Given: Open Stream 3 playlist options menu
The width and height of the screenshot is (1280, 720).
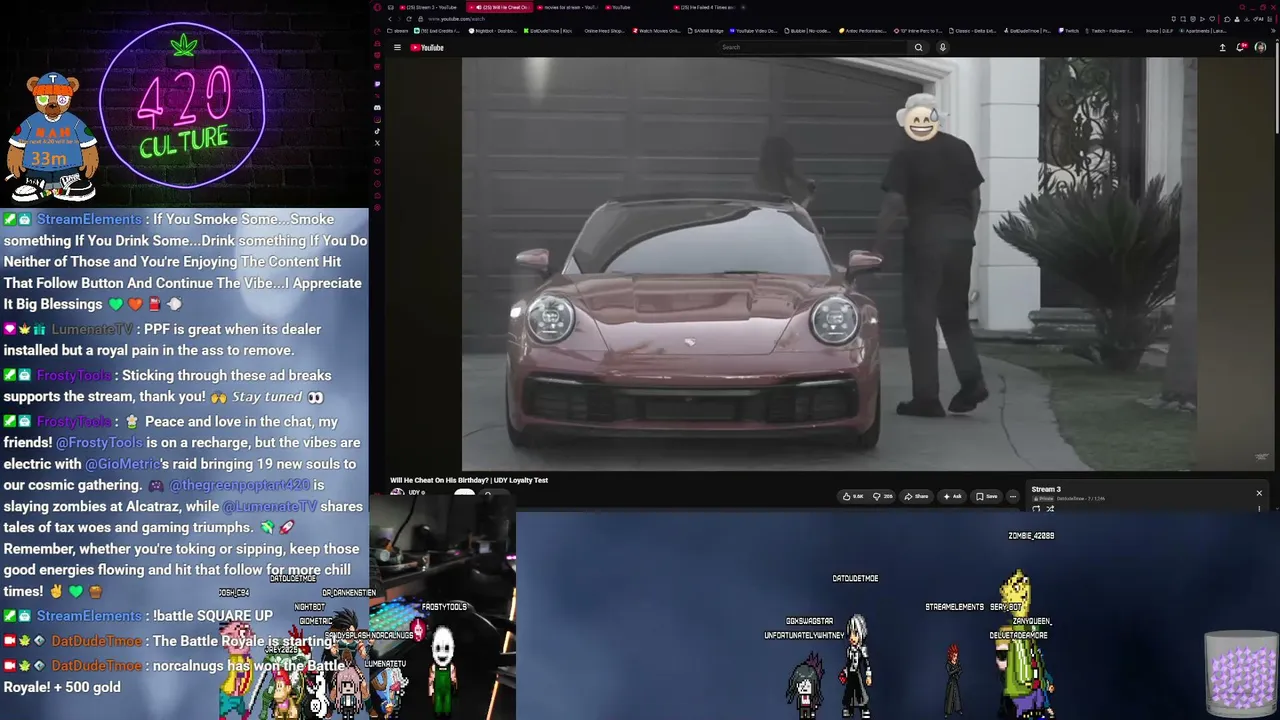Looking at the screenshot, I should (1259, 508).
